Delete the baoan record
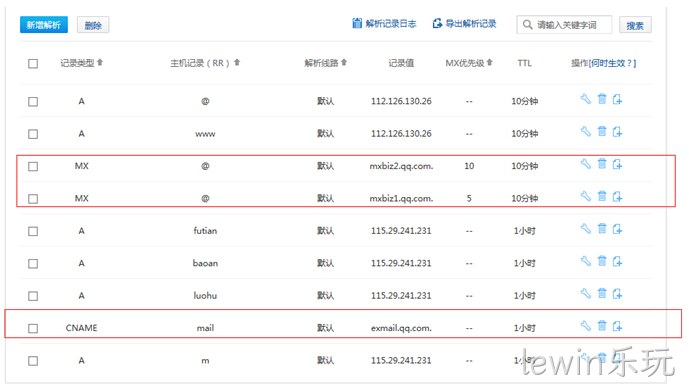Viewport: 689px width, 391px height. coord(602,261)
